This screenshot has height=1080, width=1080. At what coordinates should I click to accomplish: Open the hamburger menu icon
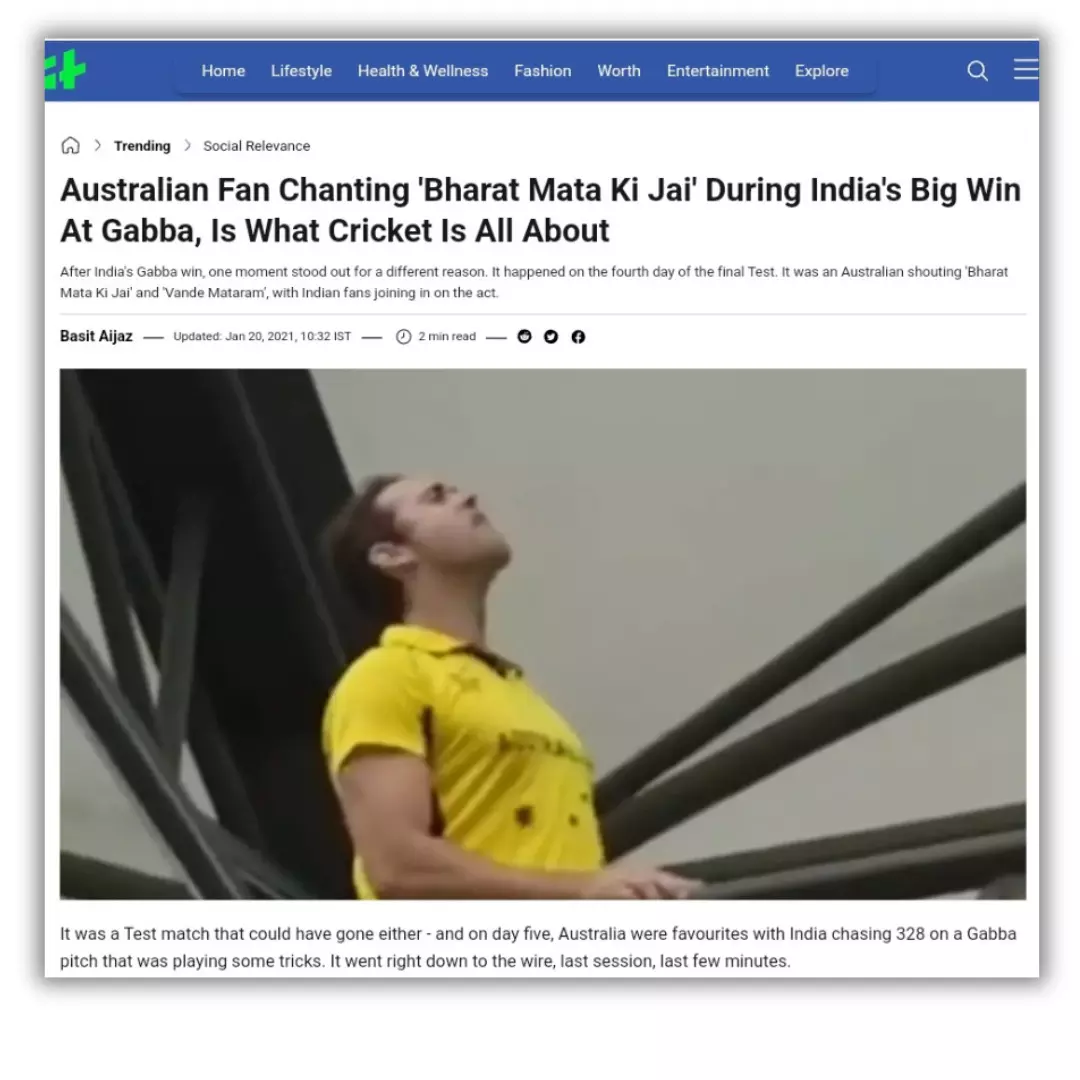(x=1026, y=70)
